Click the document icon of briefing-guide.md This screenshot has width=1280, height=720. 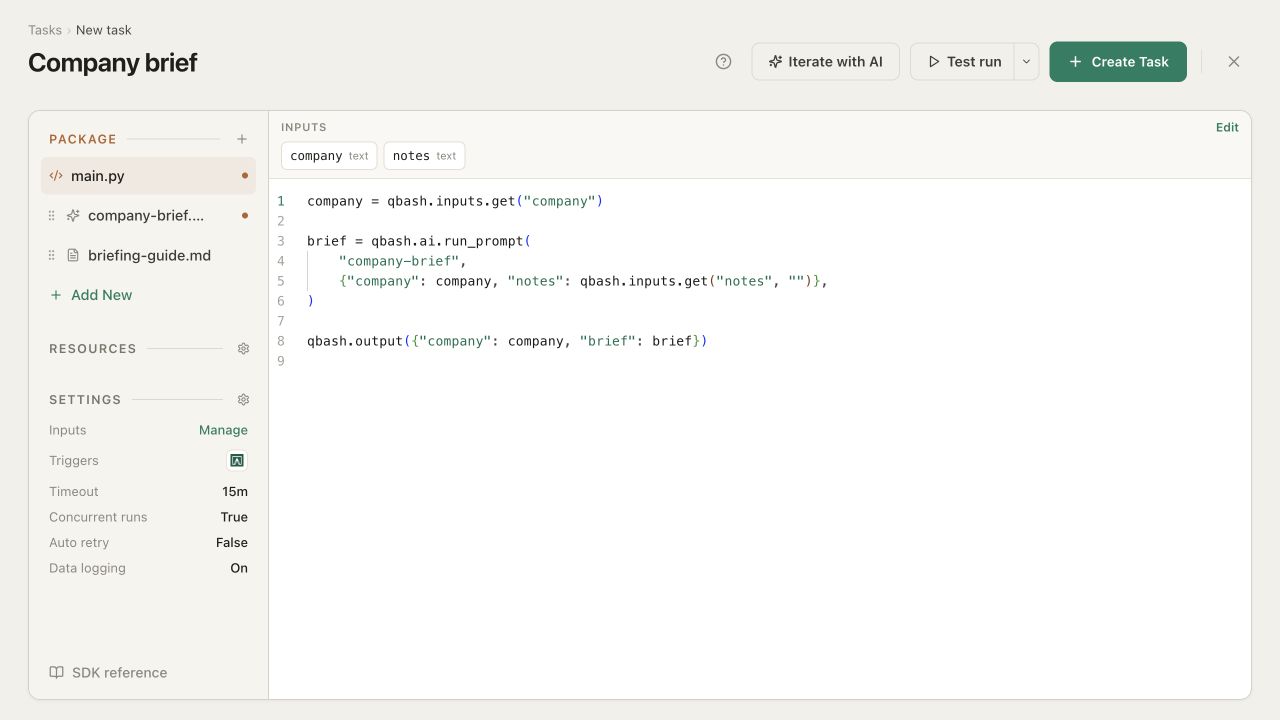click(73, 255)
